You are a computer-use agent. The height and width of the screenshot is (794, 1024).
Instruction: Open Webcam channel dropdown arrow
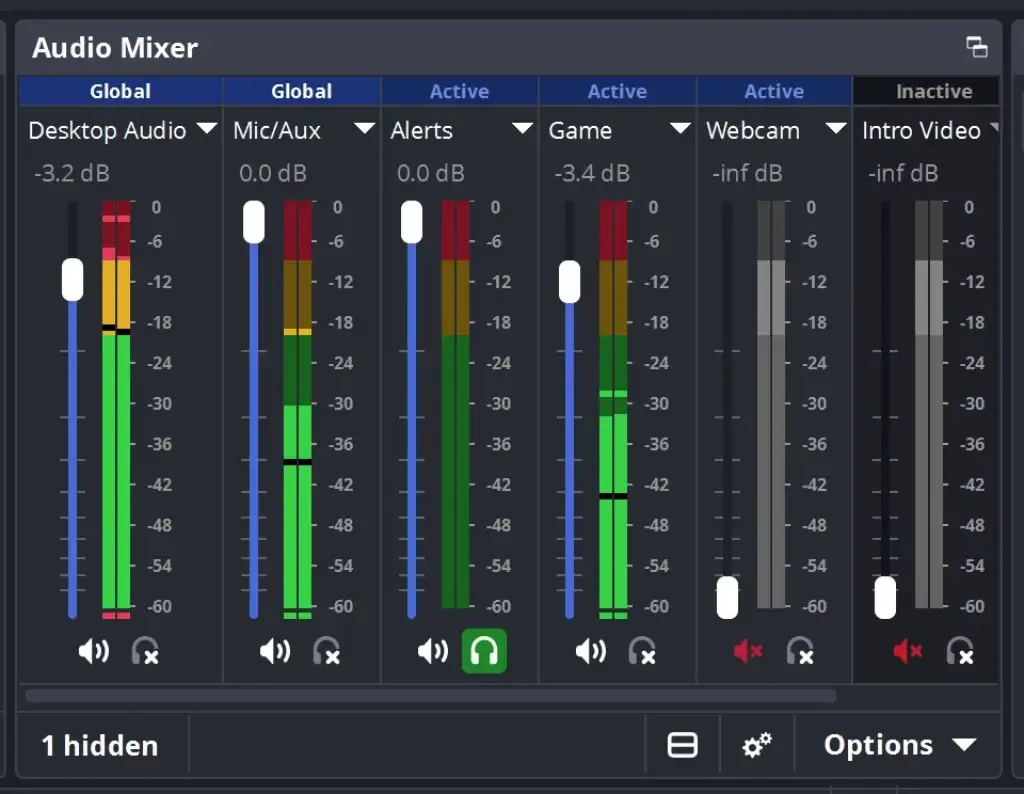point(837,128)
